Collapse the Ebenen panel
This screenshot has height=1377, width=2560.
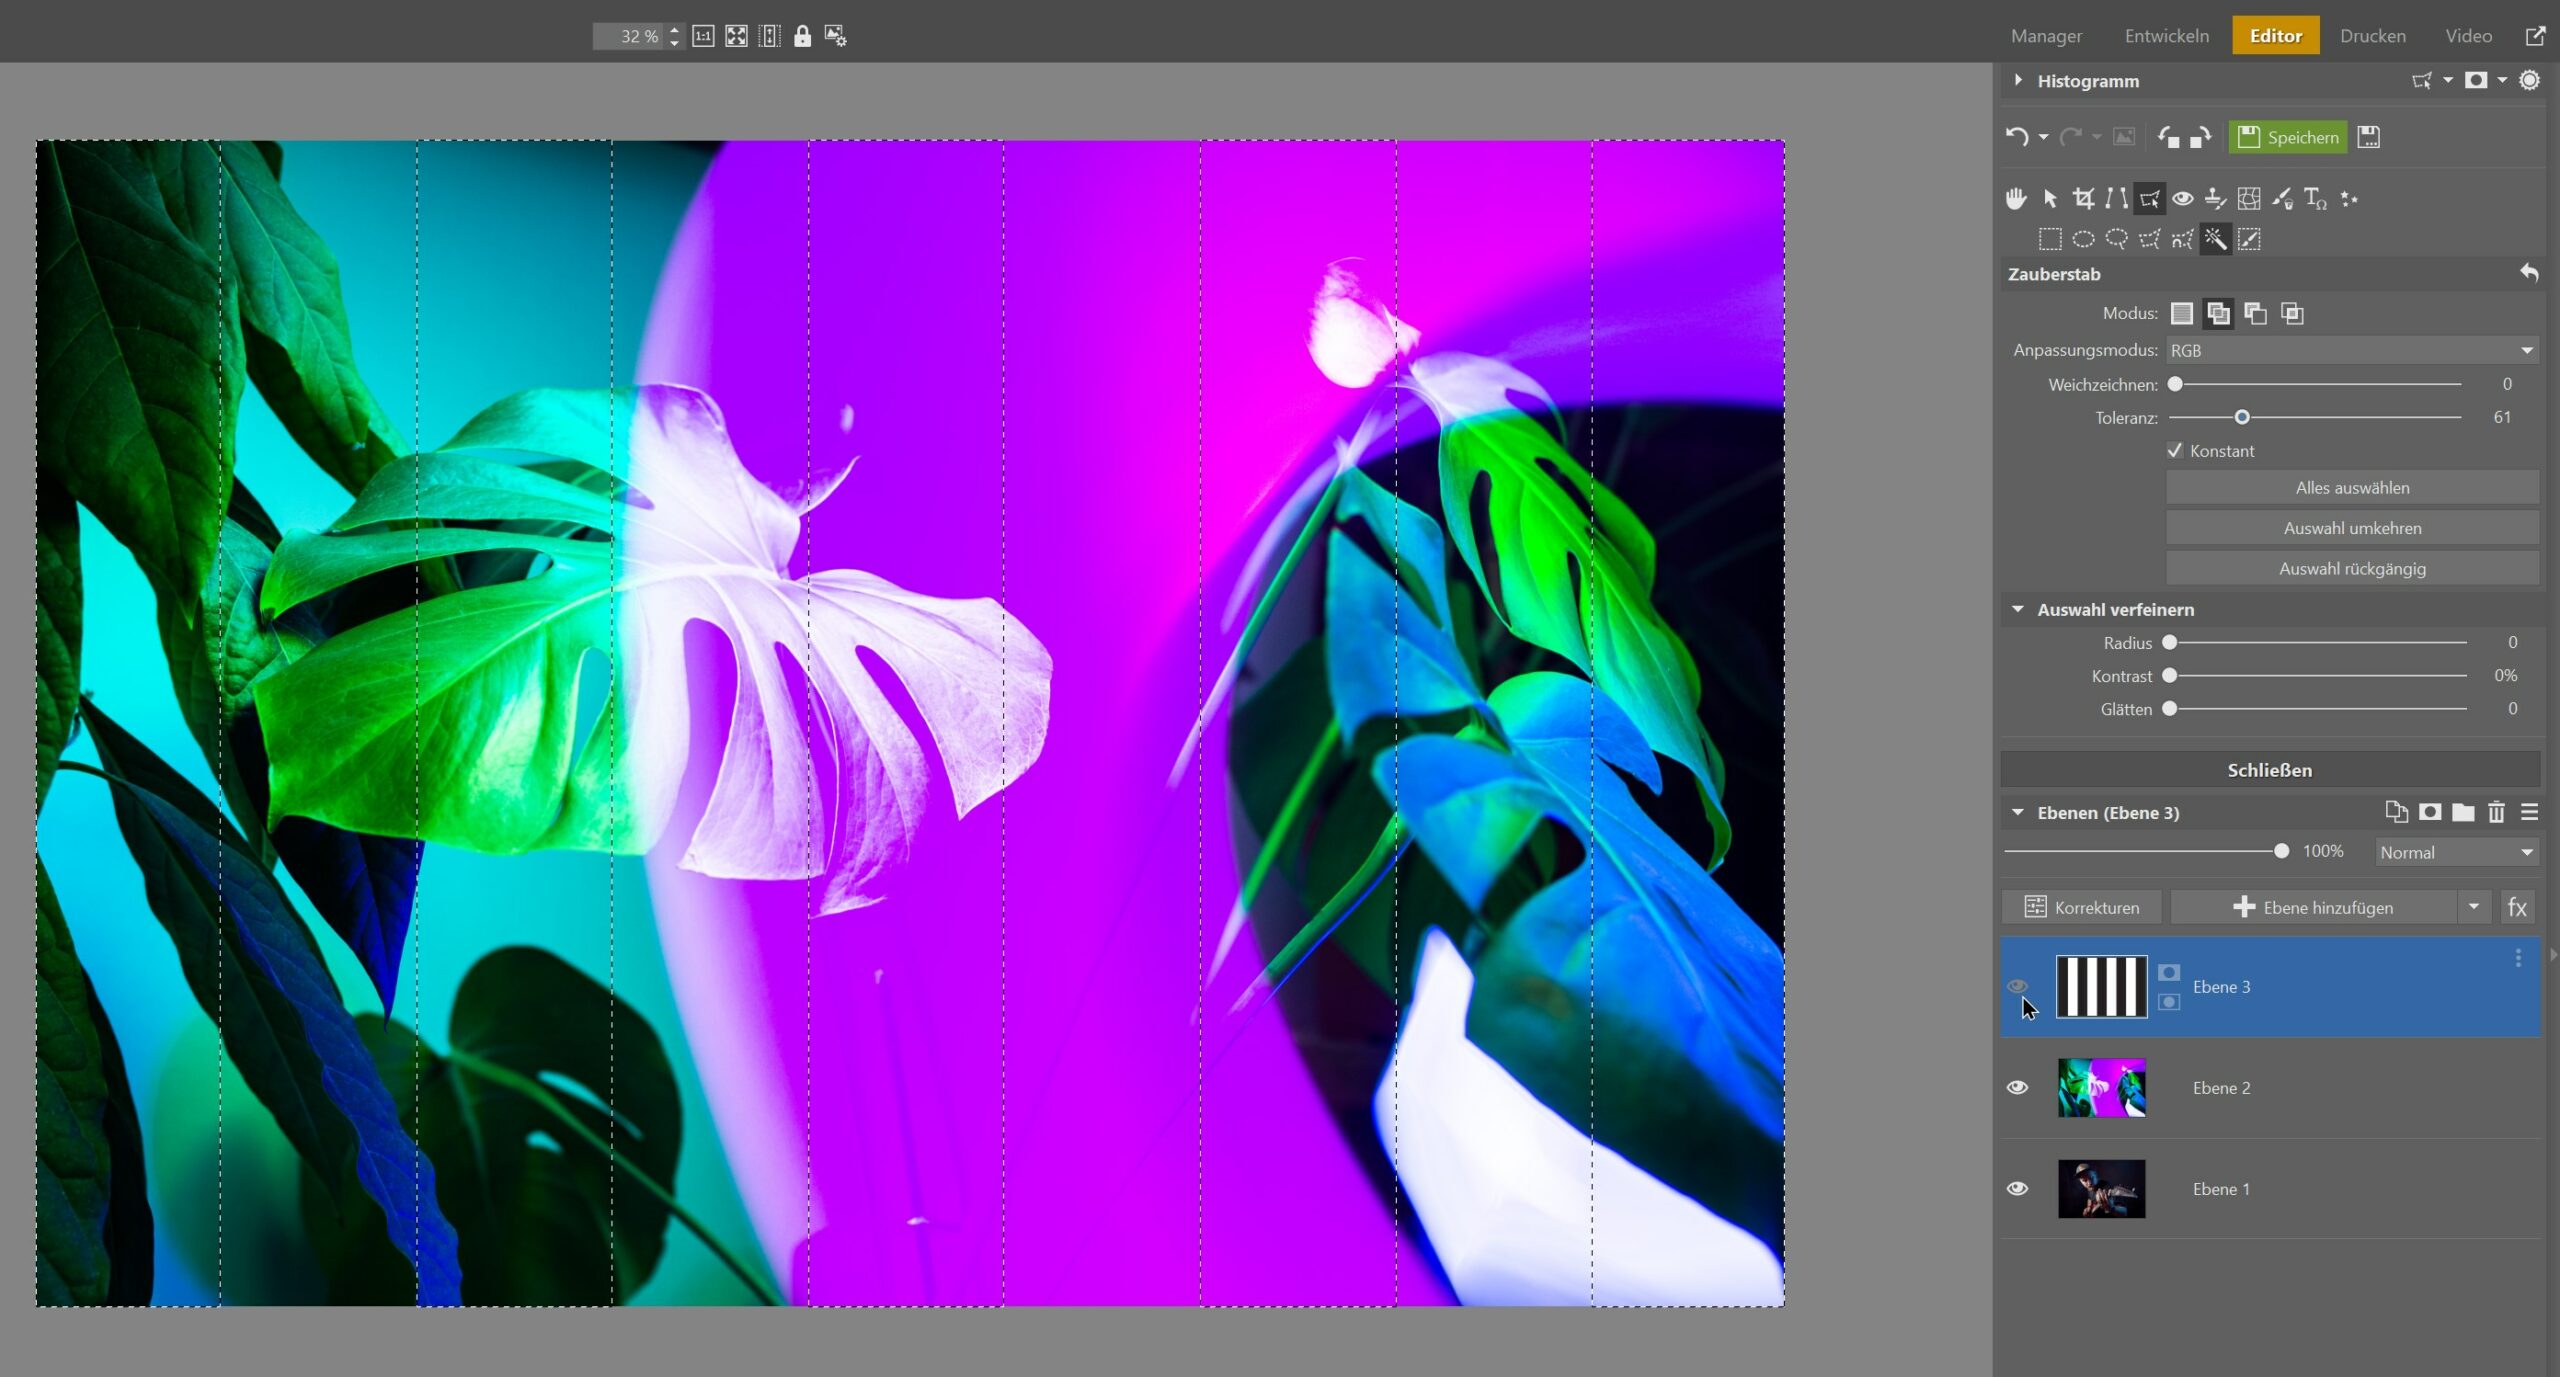pos(2018,812)
